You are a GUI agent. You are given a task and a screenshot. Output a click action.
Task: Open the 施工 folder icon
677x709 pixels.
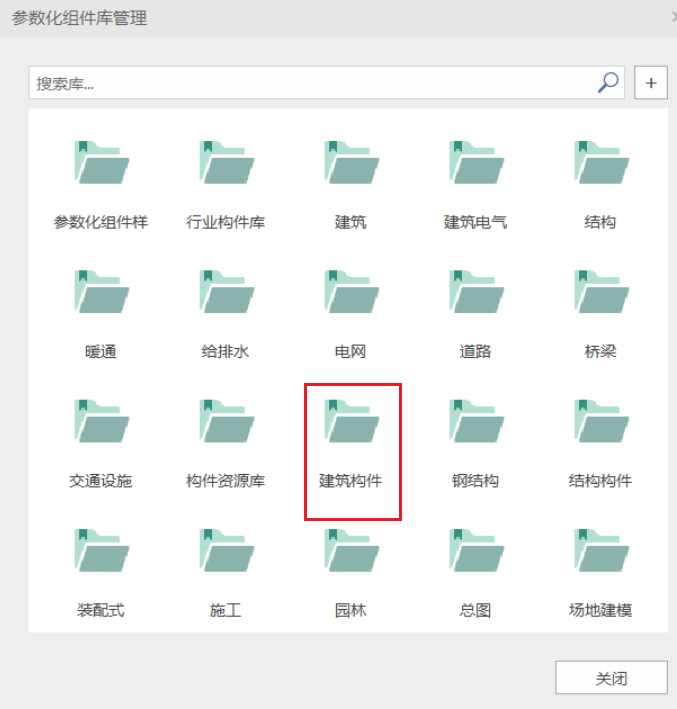[x=227, y=550]
